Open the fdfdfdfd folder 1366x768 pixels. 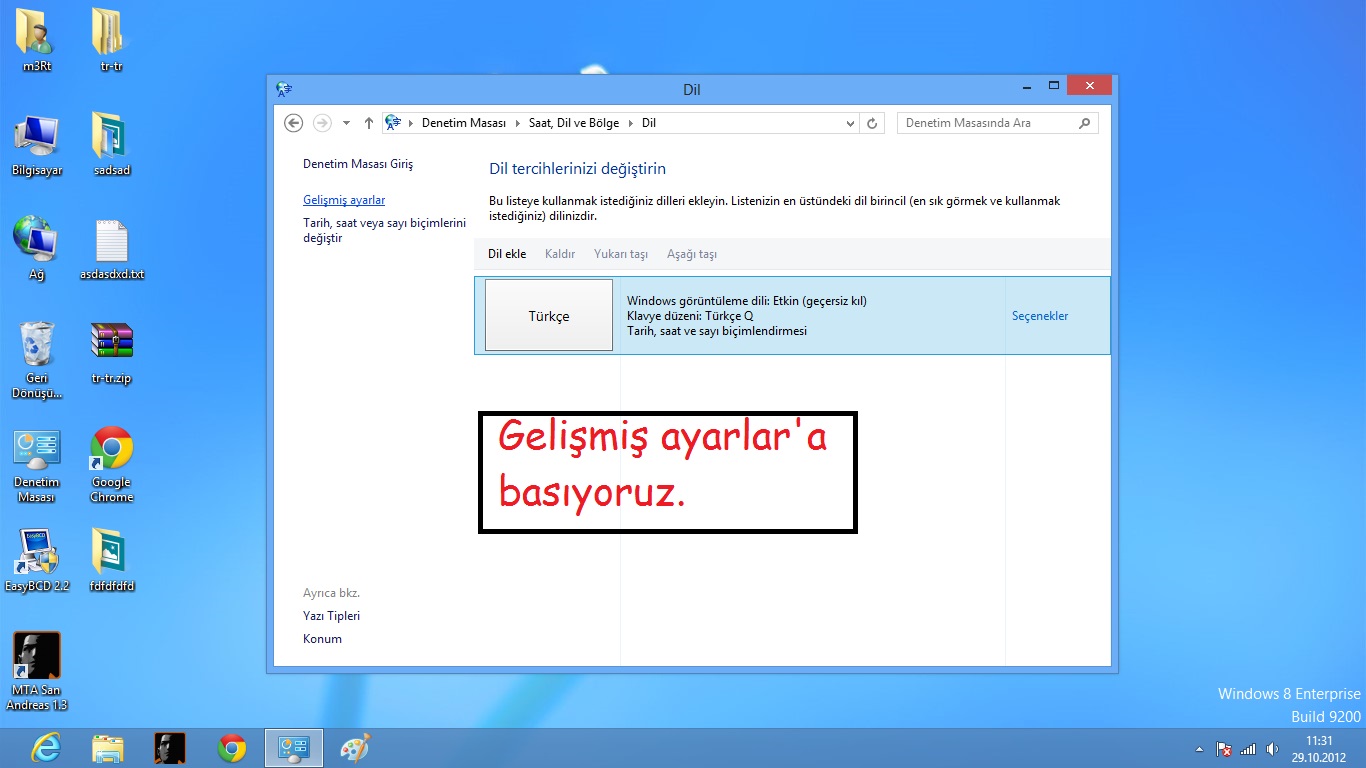click(111, 560)
